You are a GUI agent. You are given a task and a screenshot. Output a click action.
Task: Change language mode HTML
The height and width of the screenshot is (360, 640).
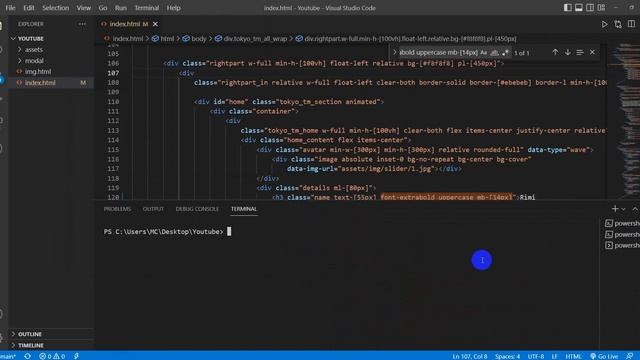click(x=573, y=356)
